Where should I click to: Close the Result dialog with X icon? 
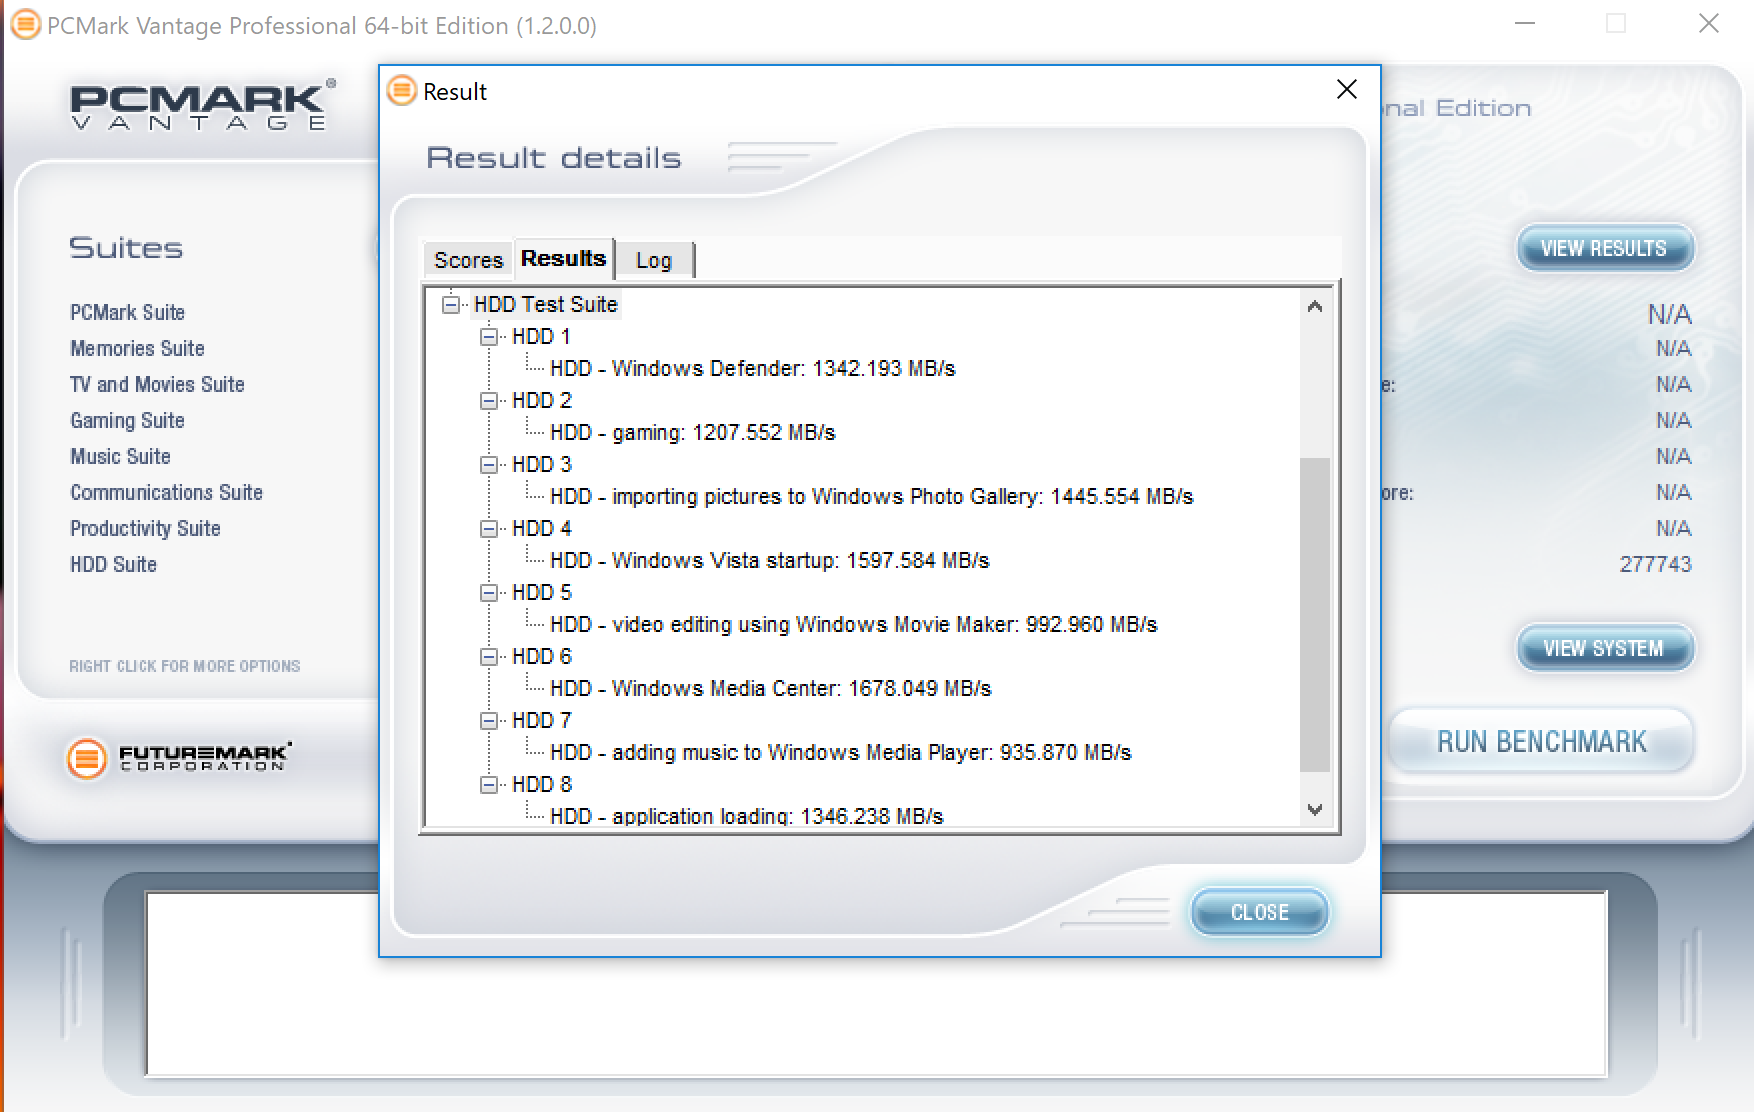tap(1346, 90)
